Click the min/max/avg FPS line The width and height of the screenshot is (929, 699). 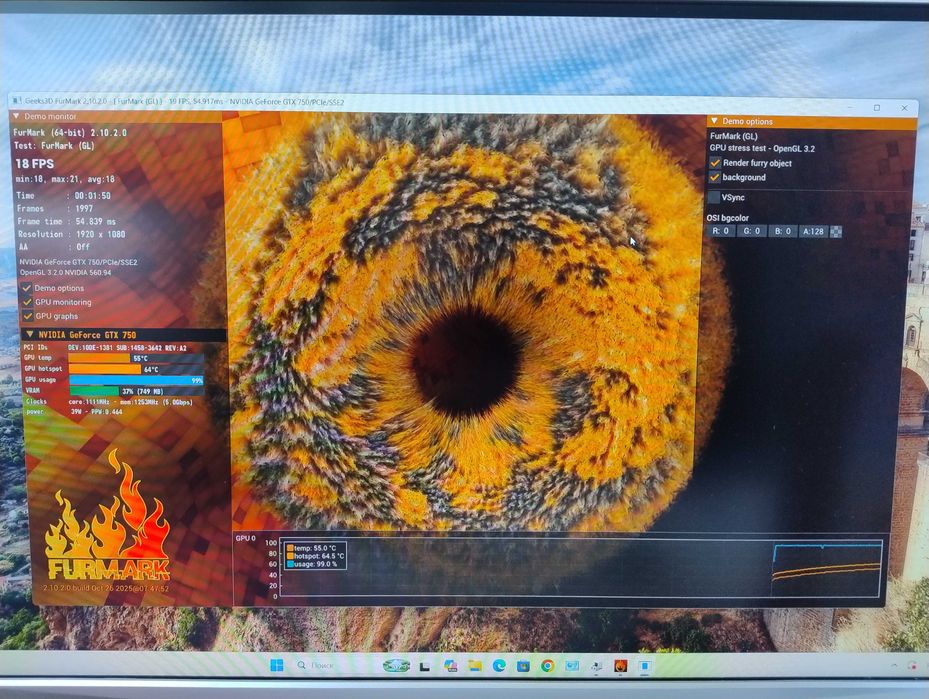click(x=65, y=179)
